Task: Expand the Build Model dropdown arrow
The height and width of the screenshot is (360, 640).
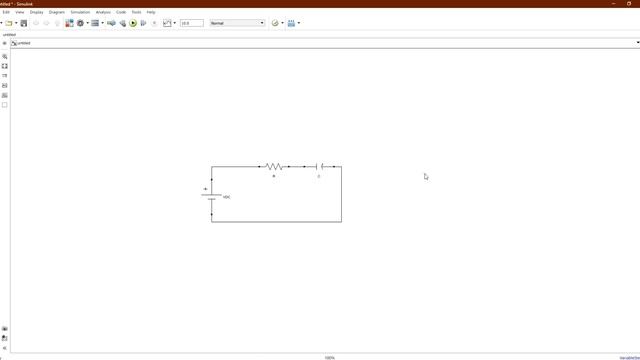Action: [298, 23]
